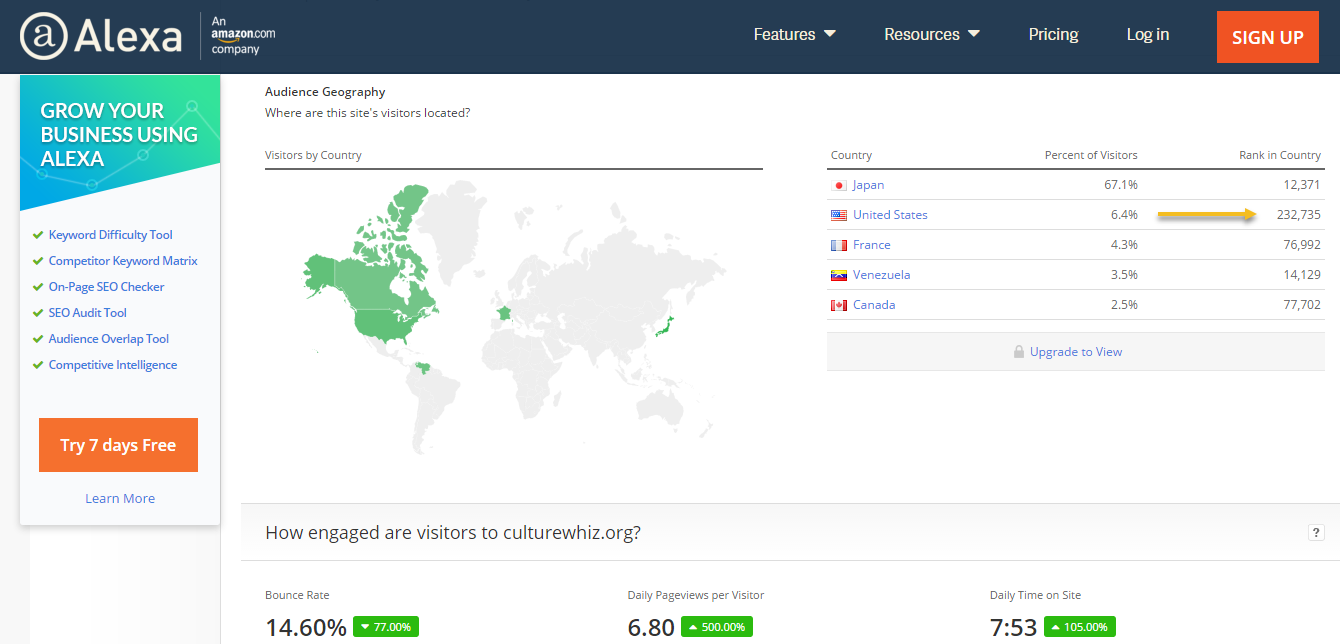Image resolution: width=1340 pixels, height=644 pixels.
Task: Click the Venezuela flag icon
Action: [839, 275]
